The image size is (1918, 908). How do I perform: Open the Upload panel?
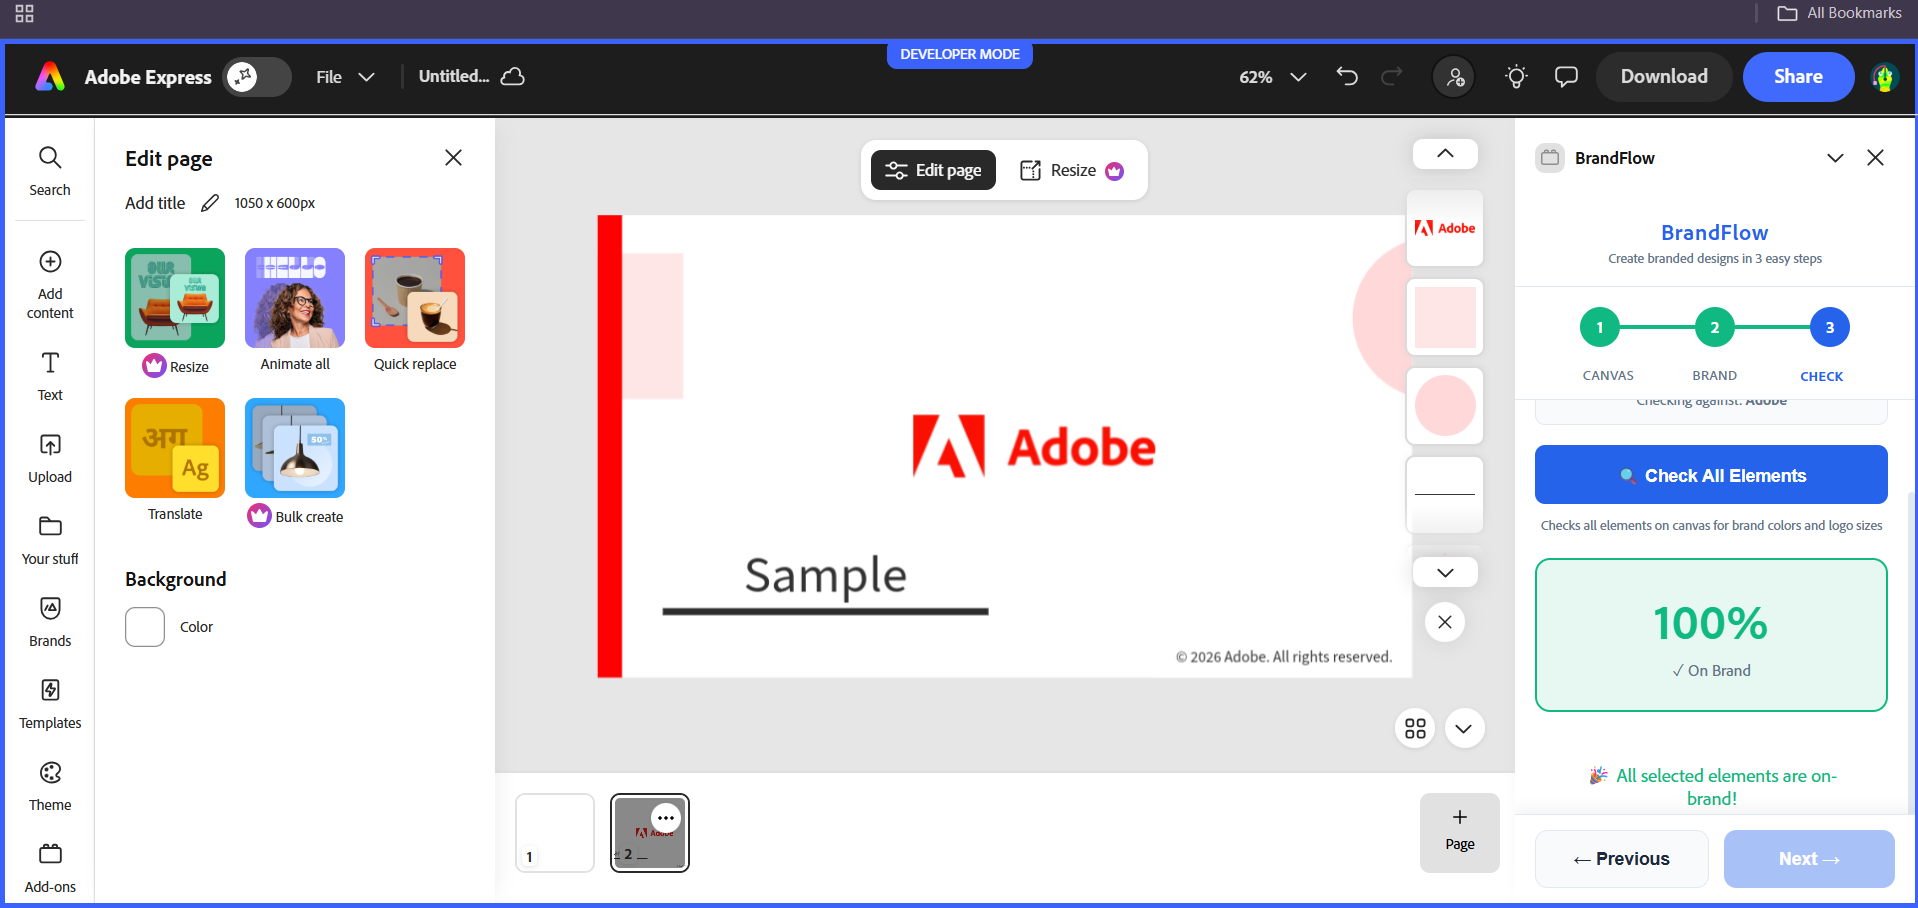50,458
